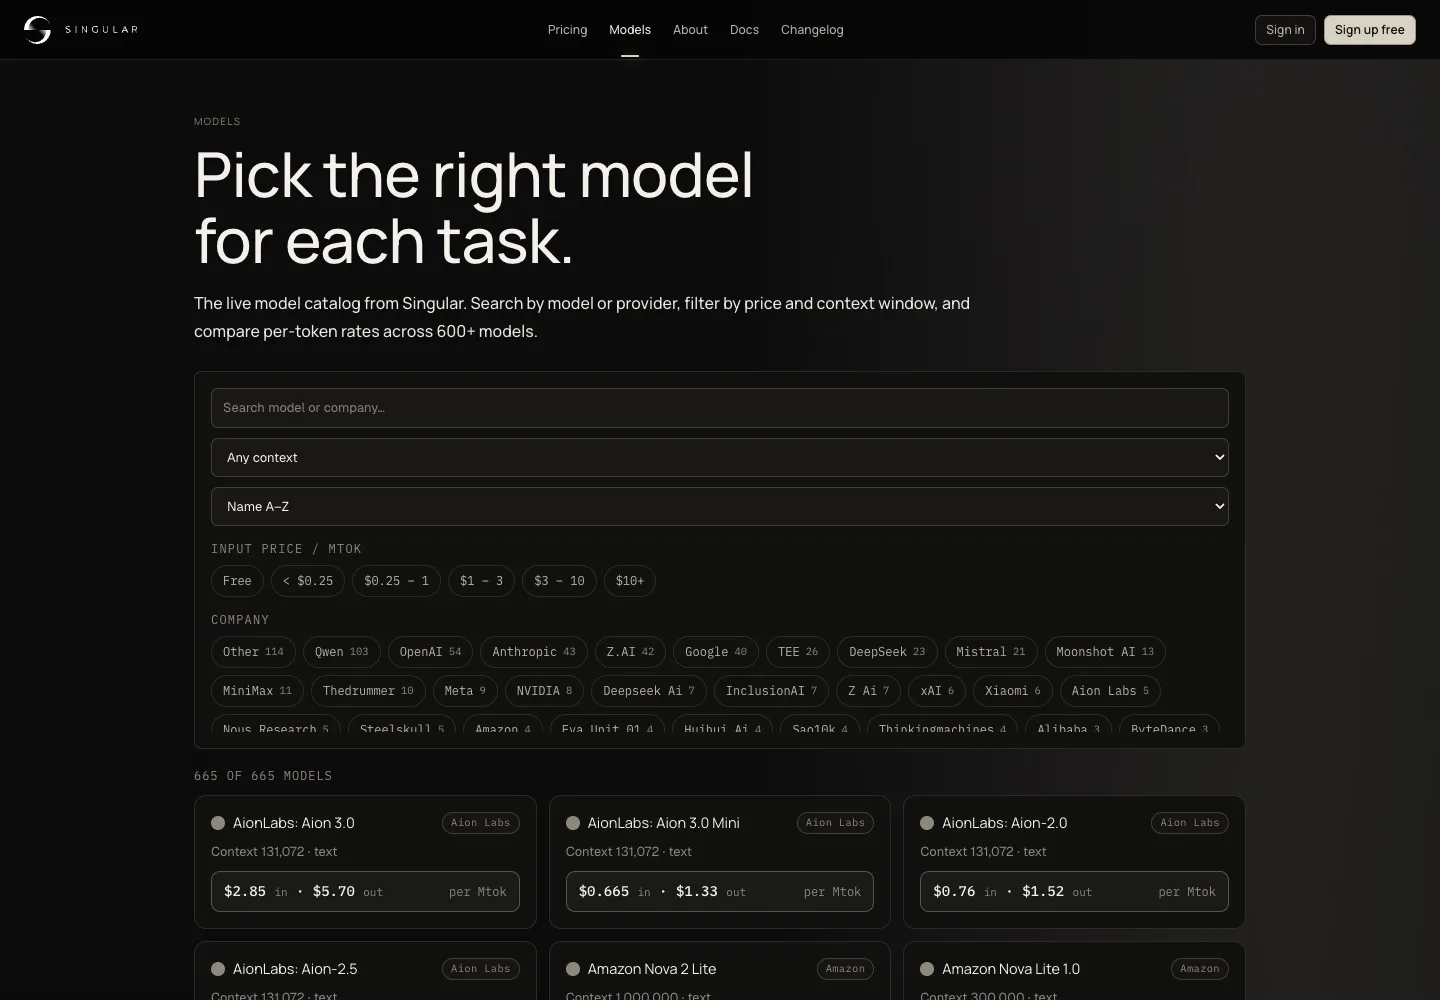The image size is (1440, 1000).
Task: Open the AionLabs: Aion 3.0 Mini card
Action: pyautogui.click(x=719, y=862)
